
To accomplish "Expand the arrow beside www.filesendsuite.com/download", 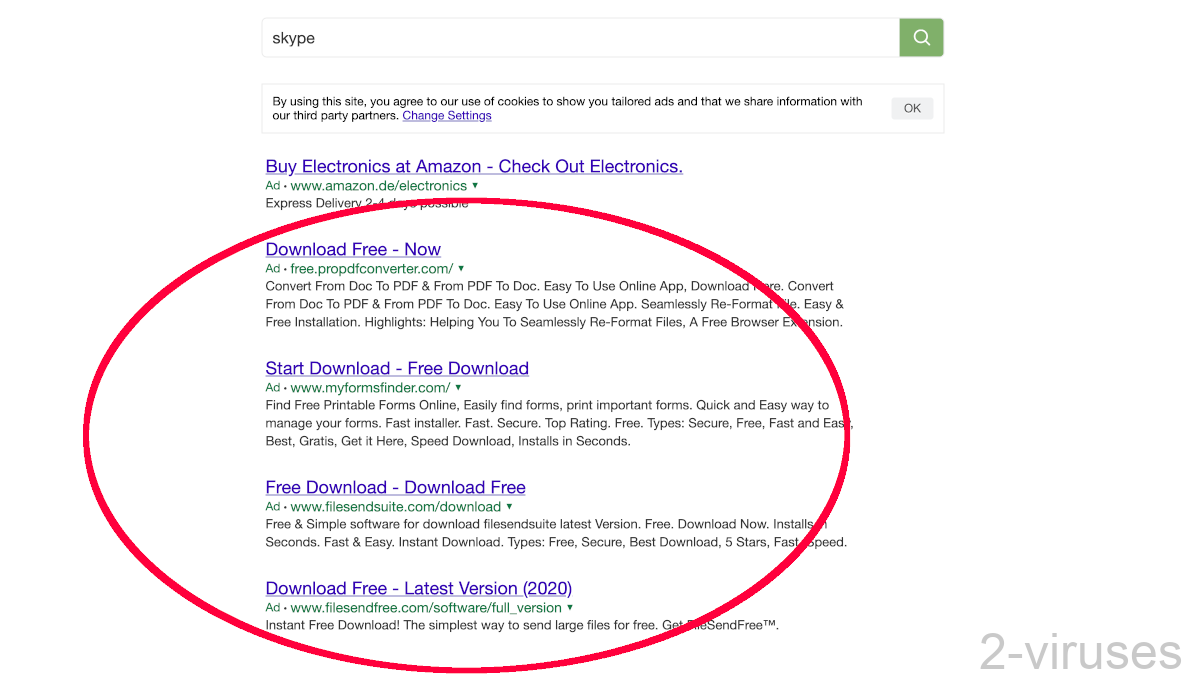I will 509,506.
